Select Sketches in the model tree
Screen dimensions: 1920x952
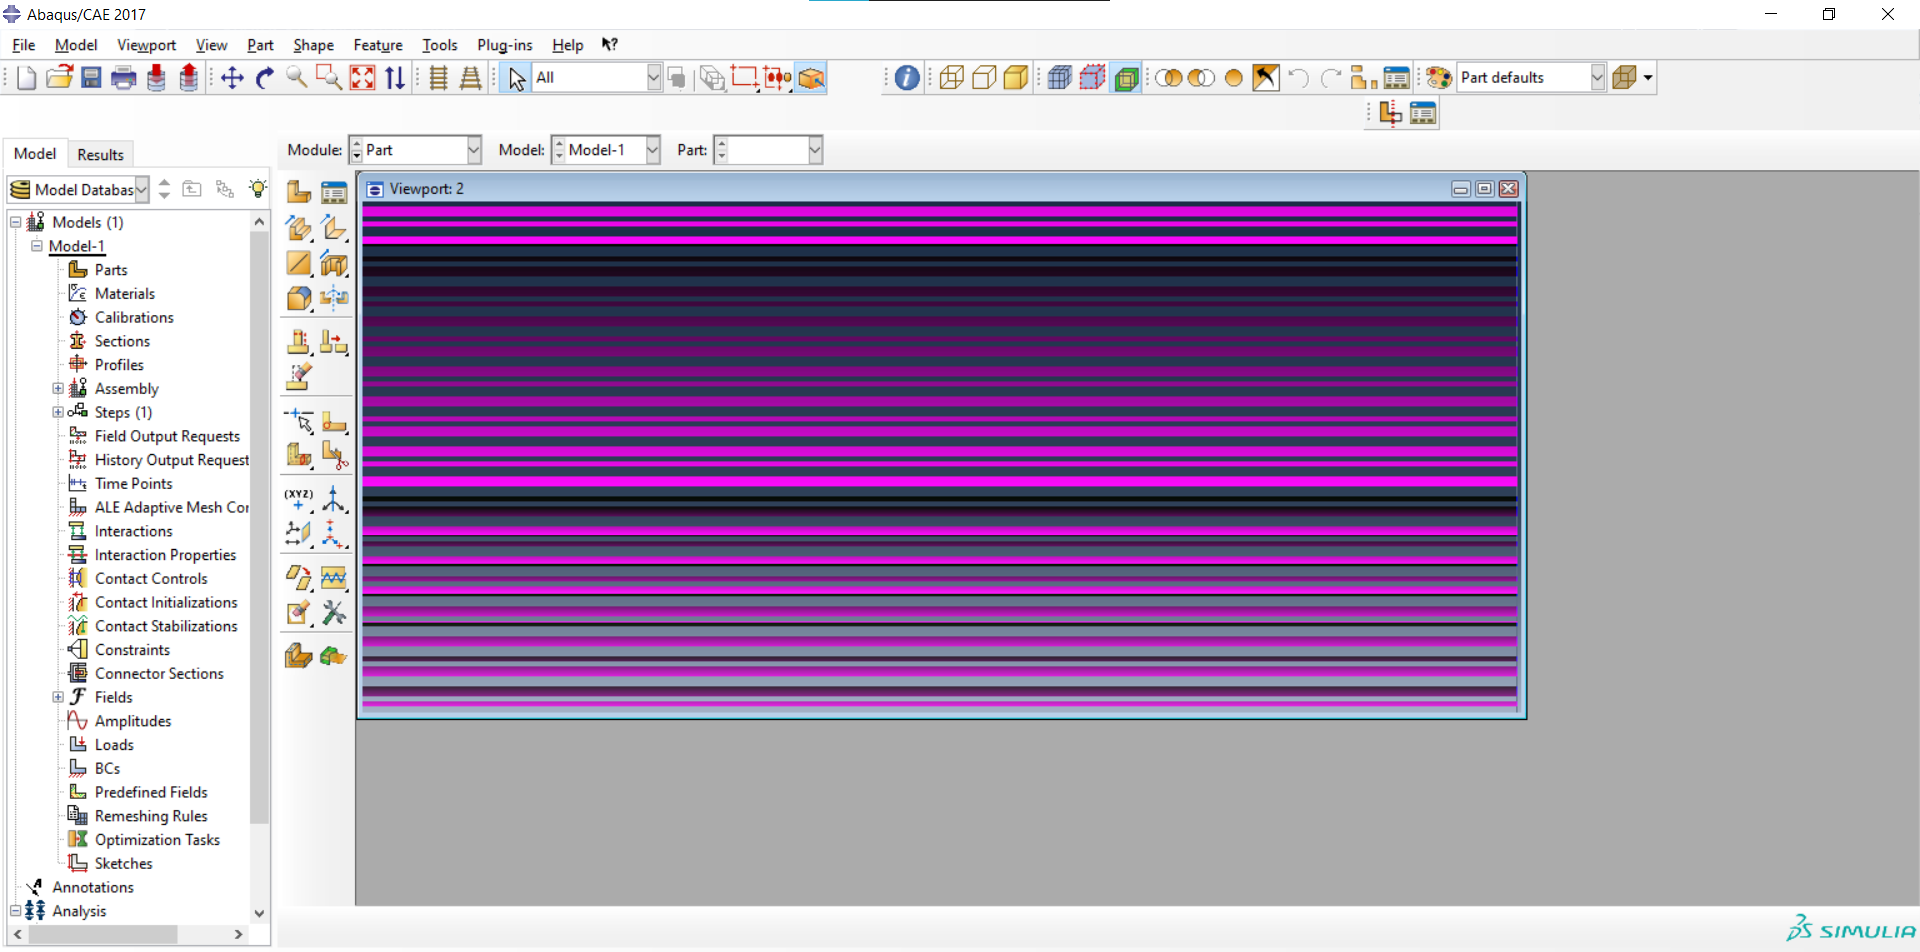(x=123, y=864)
